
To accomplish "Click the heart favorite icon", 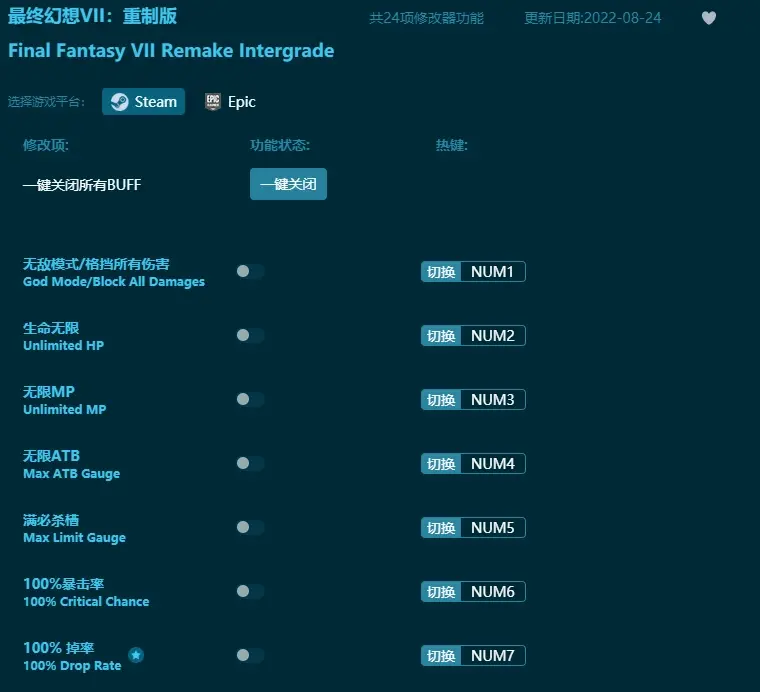I will pos(709,18).
